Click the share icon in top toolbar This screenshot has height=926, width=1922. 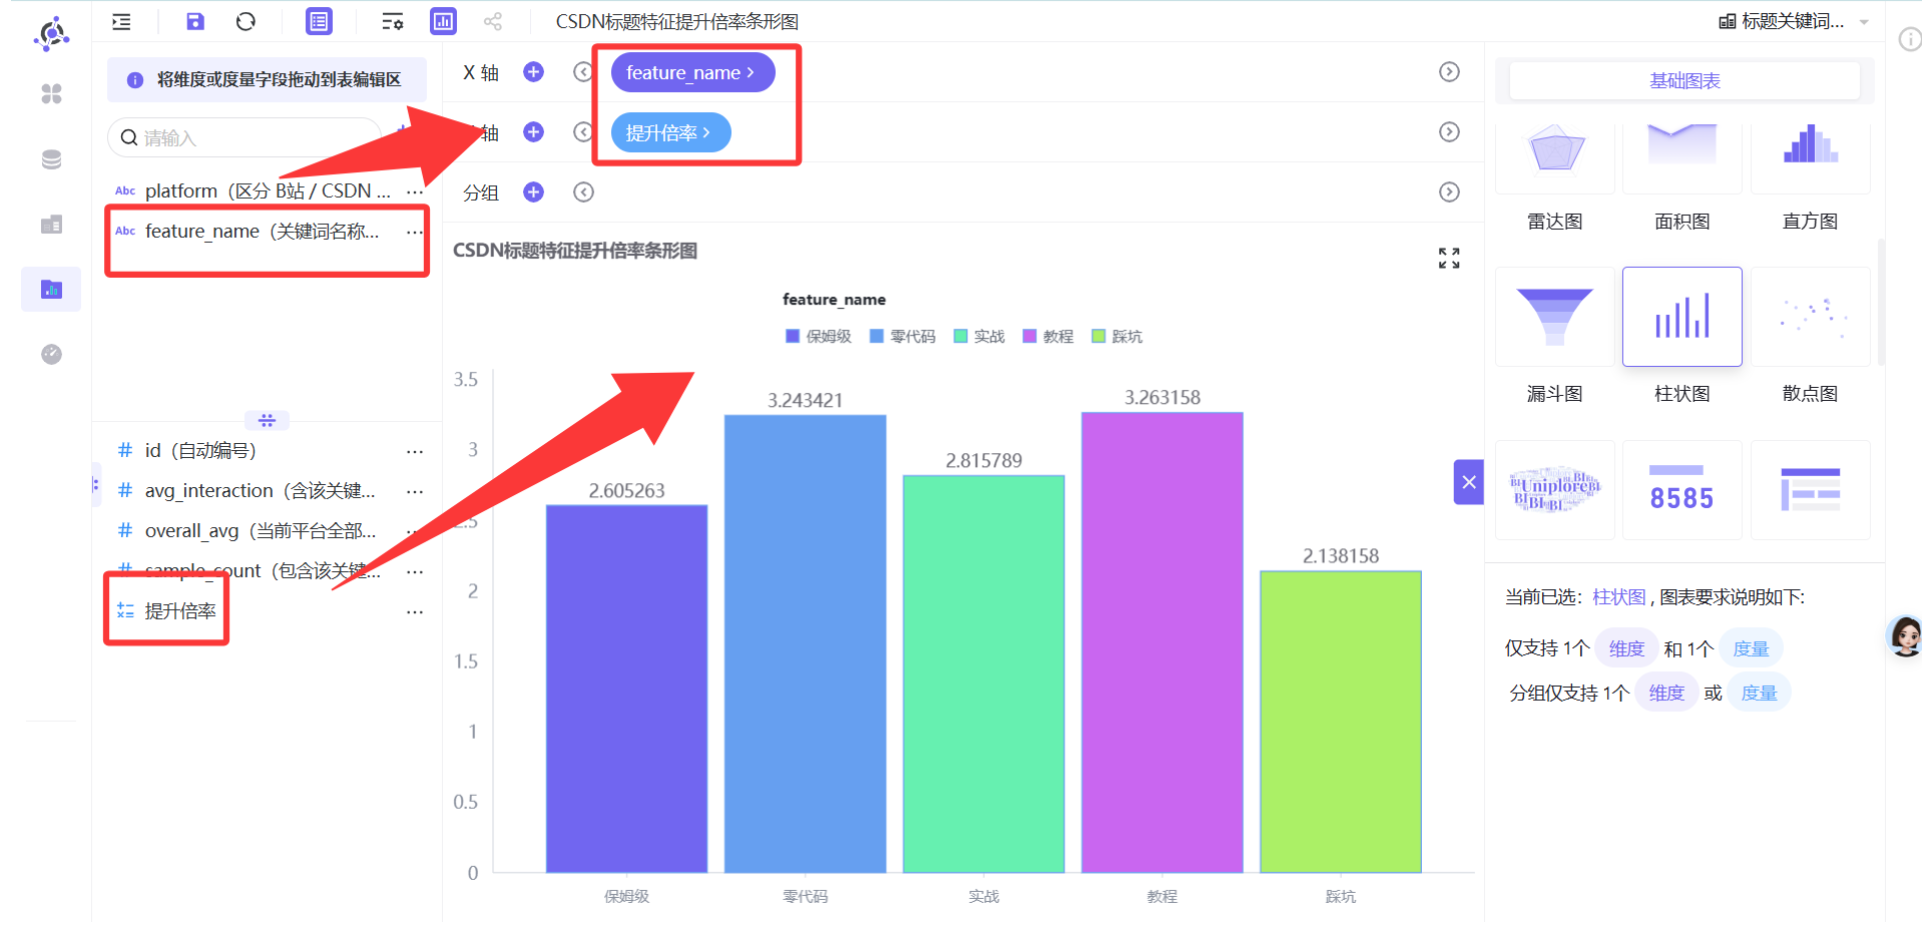click(x=493, y=21)
